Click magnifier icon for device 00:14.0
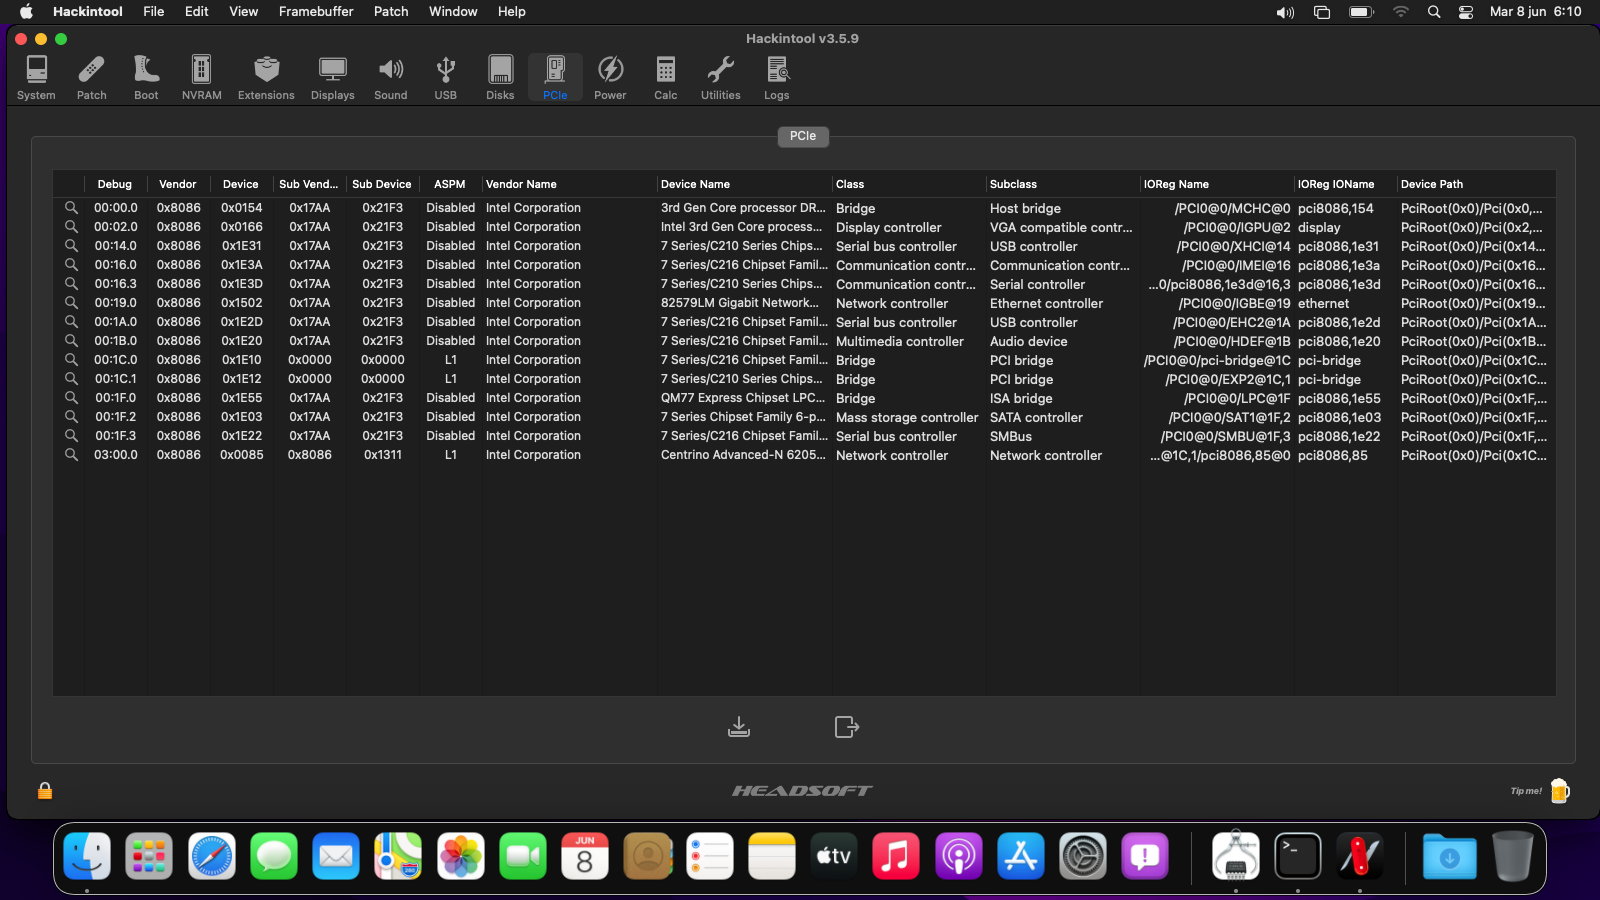Image resolution: width=1600 pixels, height=900 pixels. pyautogui.click(x=71, y=246)
